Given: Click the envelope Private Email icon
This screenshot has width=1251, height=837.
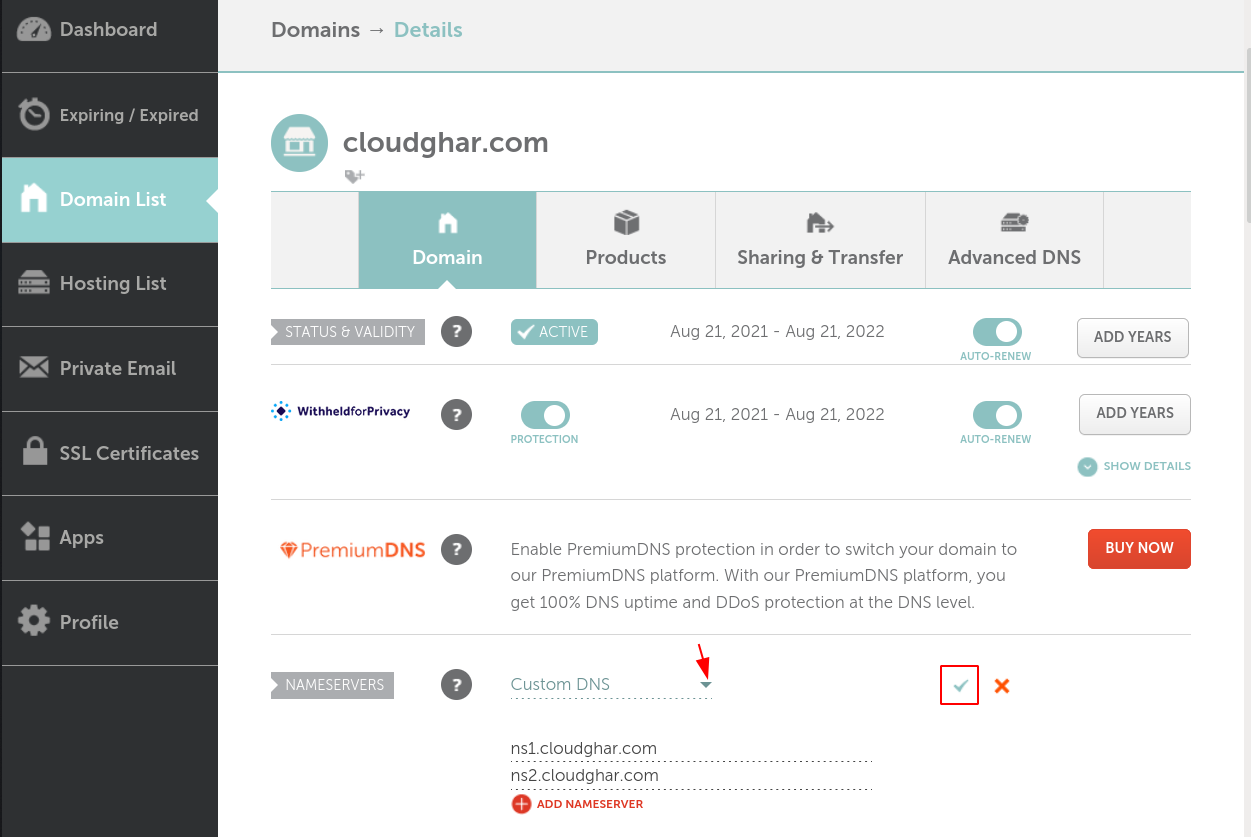Looking at the screenshot, I should [34, 368].
